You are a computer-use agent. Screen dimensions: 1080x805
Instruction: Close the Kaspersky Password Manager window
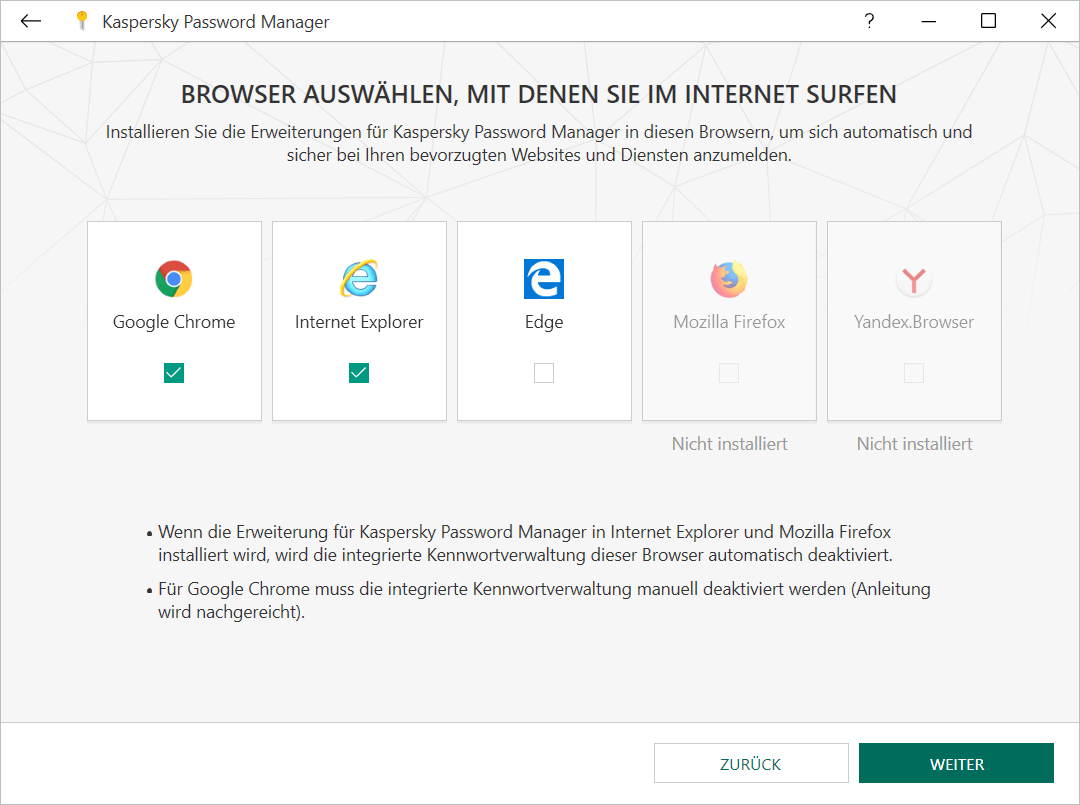pos(1048,21)
